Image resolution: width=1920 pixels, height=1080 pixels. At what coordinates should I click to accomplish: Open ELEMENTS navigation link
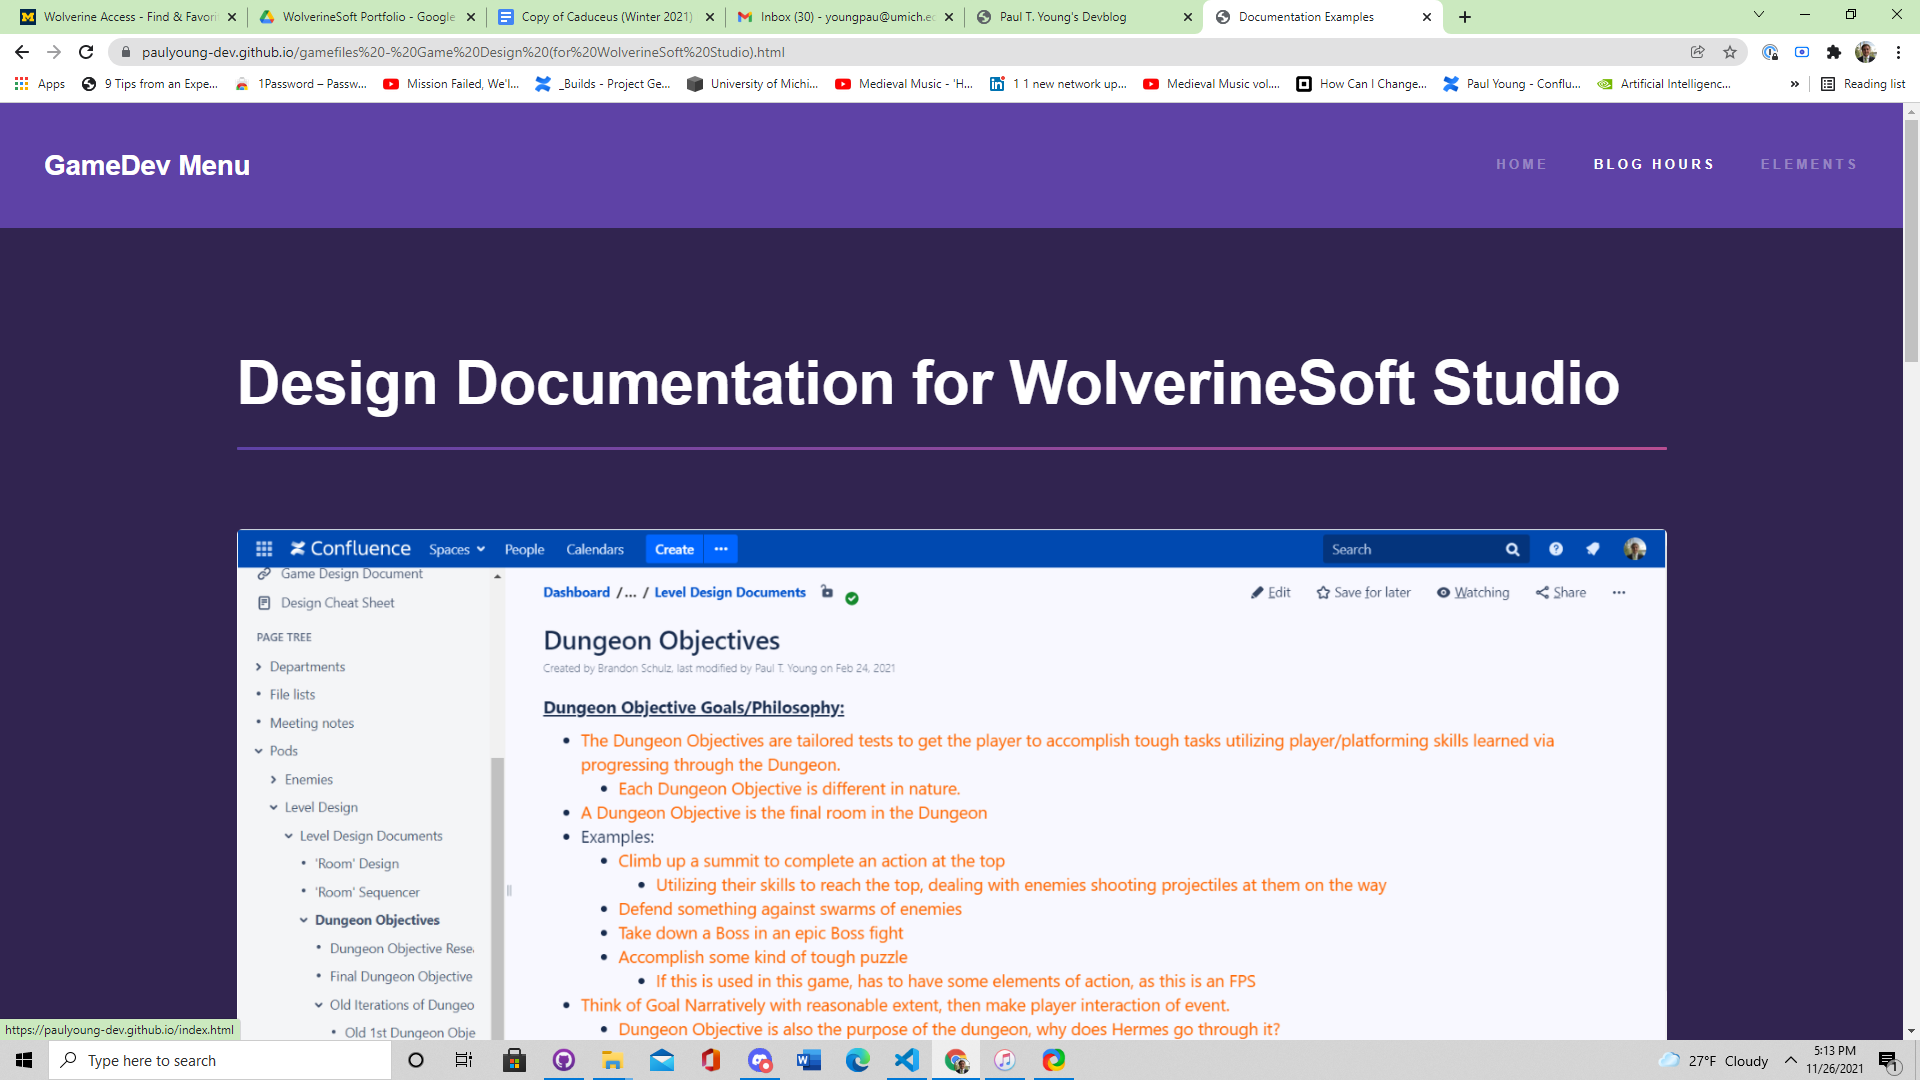1809,164
